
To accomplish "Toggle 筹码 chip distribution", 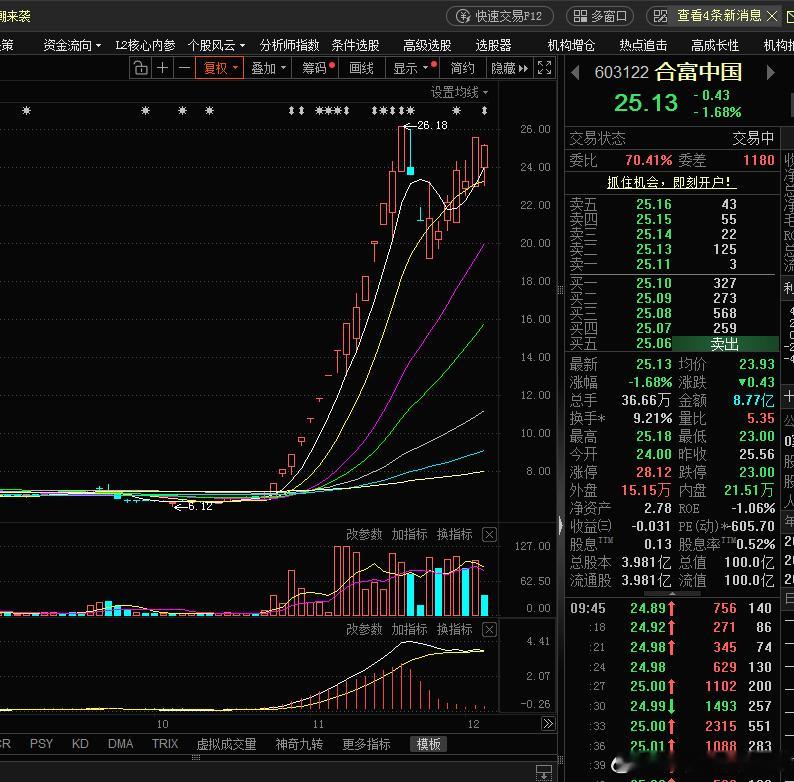I will coord(316,68).
